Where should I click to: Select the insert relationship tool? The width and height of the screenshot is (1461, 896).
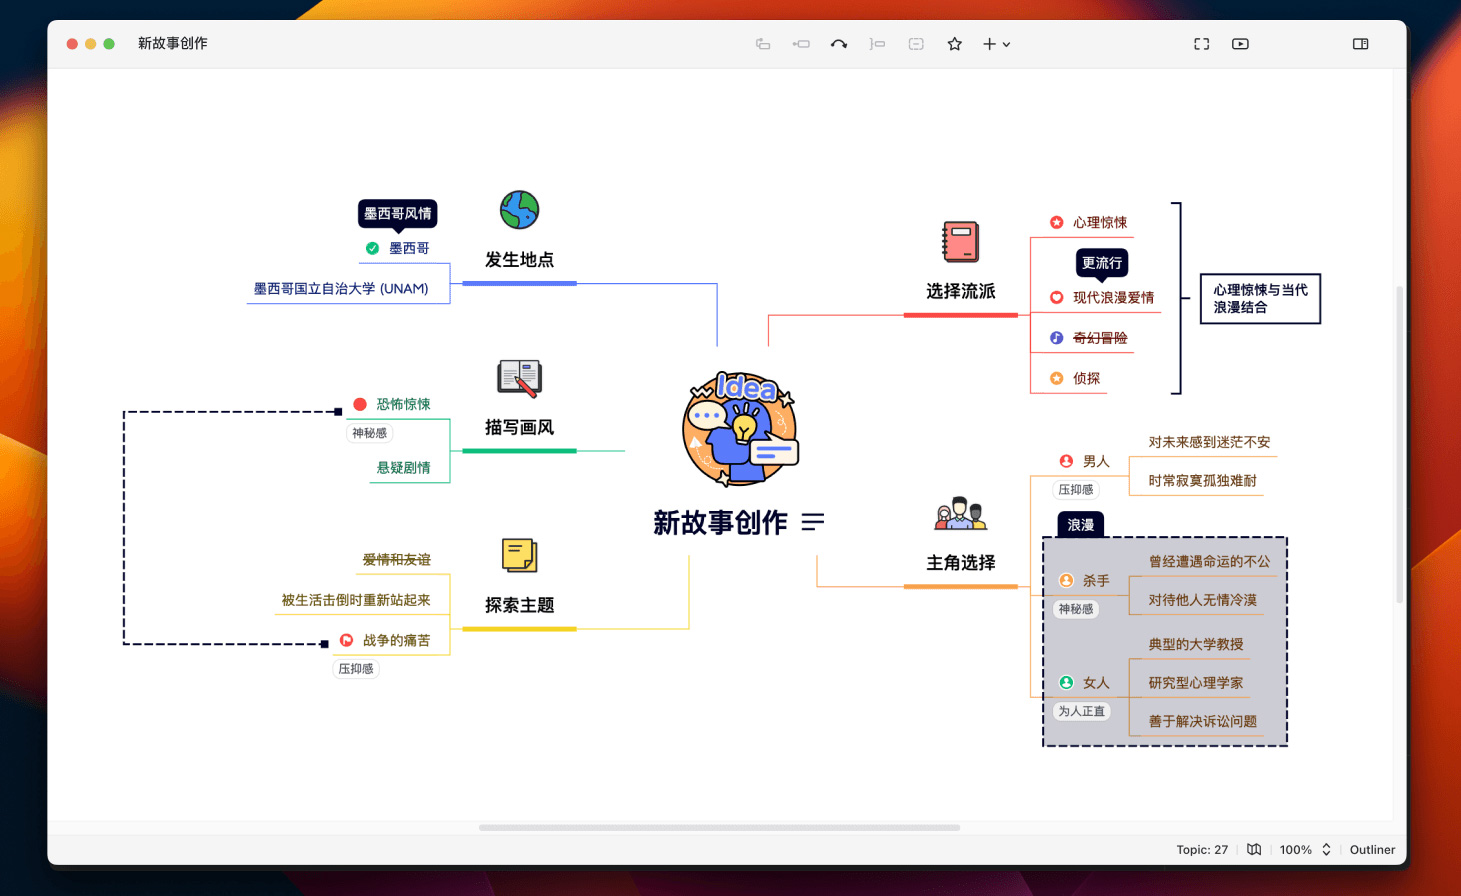[915, 44]
